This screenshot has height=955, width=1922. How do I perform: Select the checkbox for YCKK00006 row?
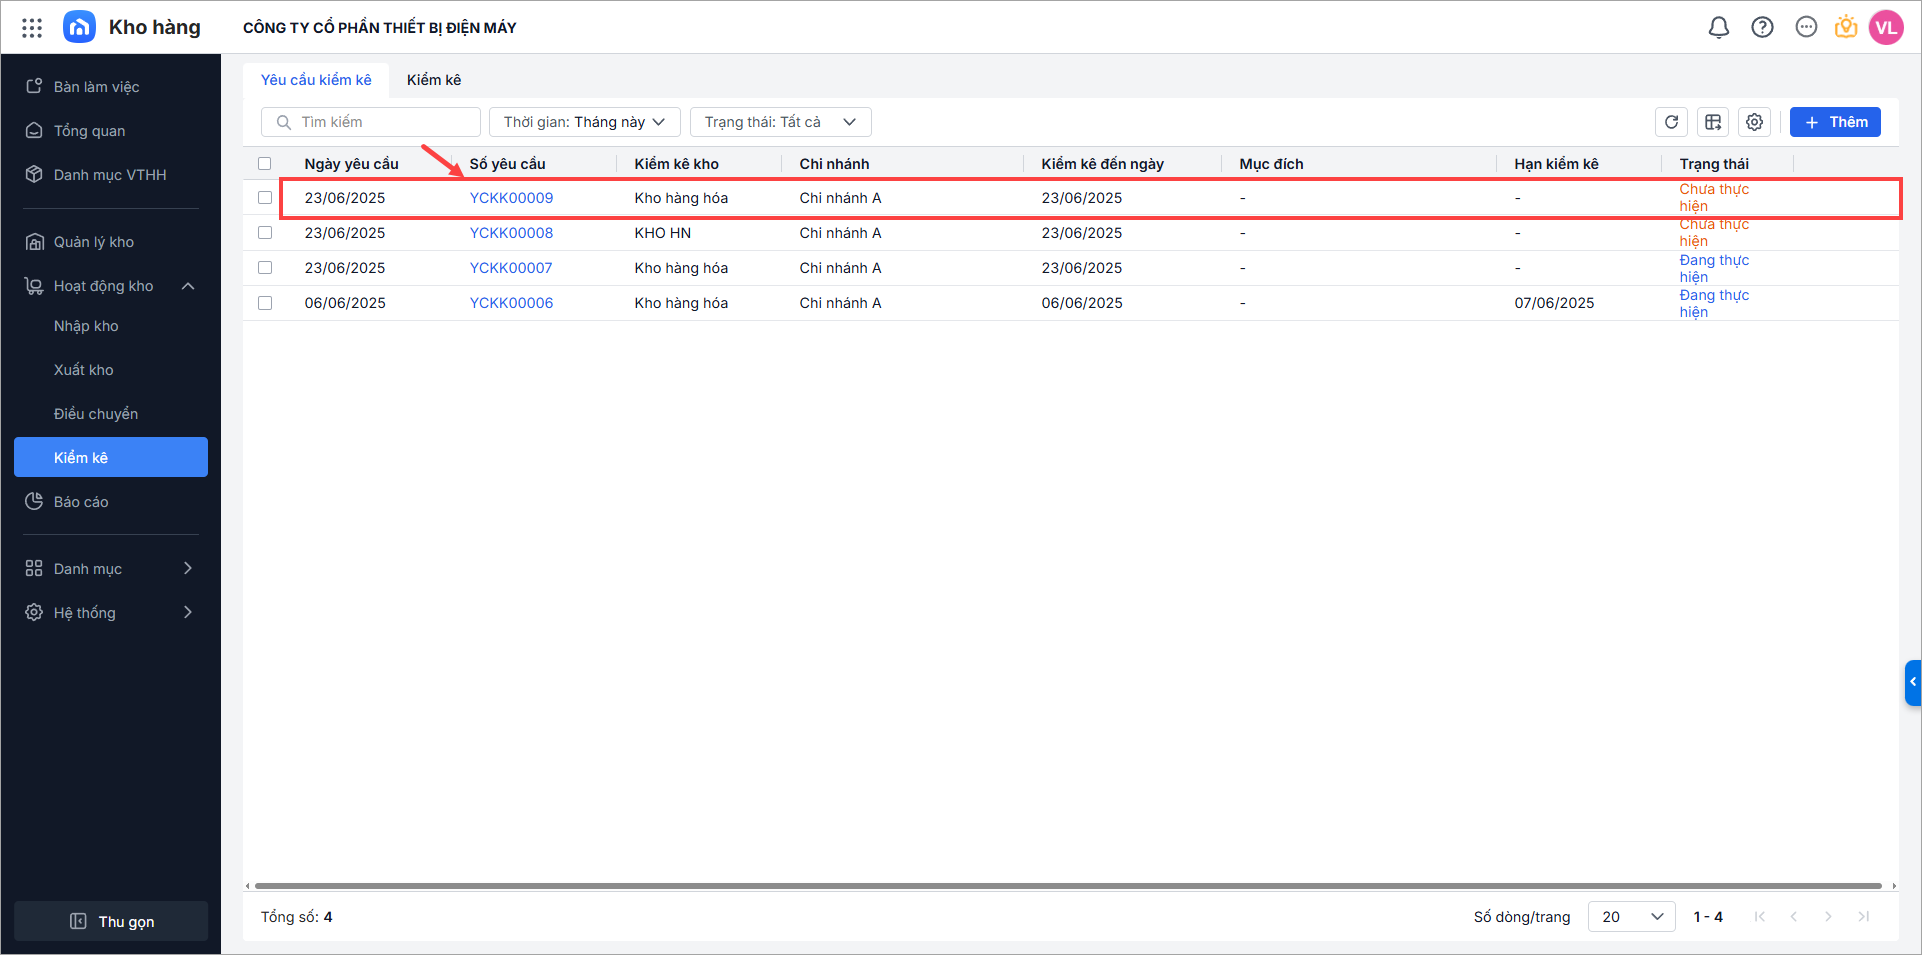(x=265, y=303)
